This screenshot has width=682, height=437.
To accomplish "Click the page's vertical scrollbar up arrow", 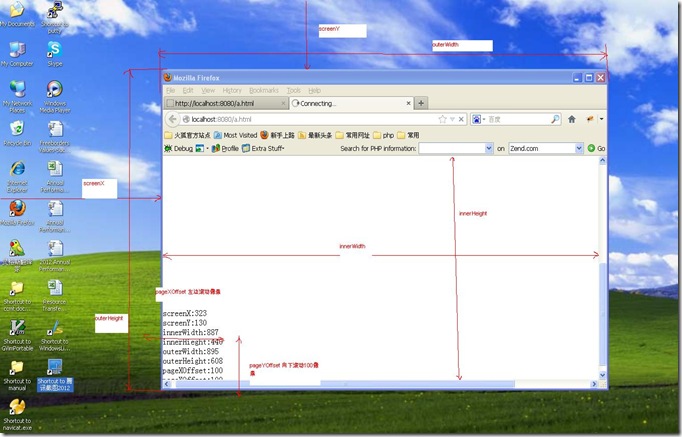I will (602, 160).
